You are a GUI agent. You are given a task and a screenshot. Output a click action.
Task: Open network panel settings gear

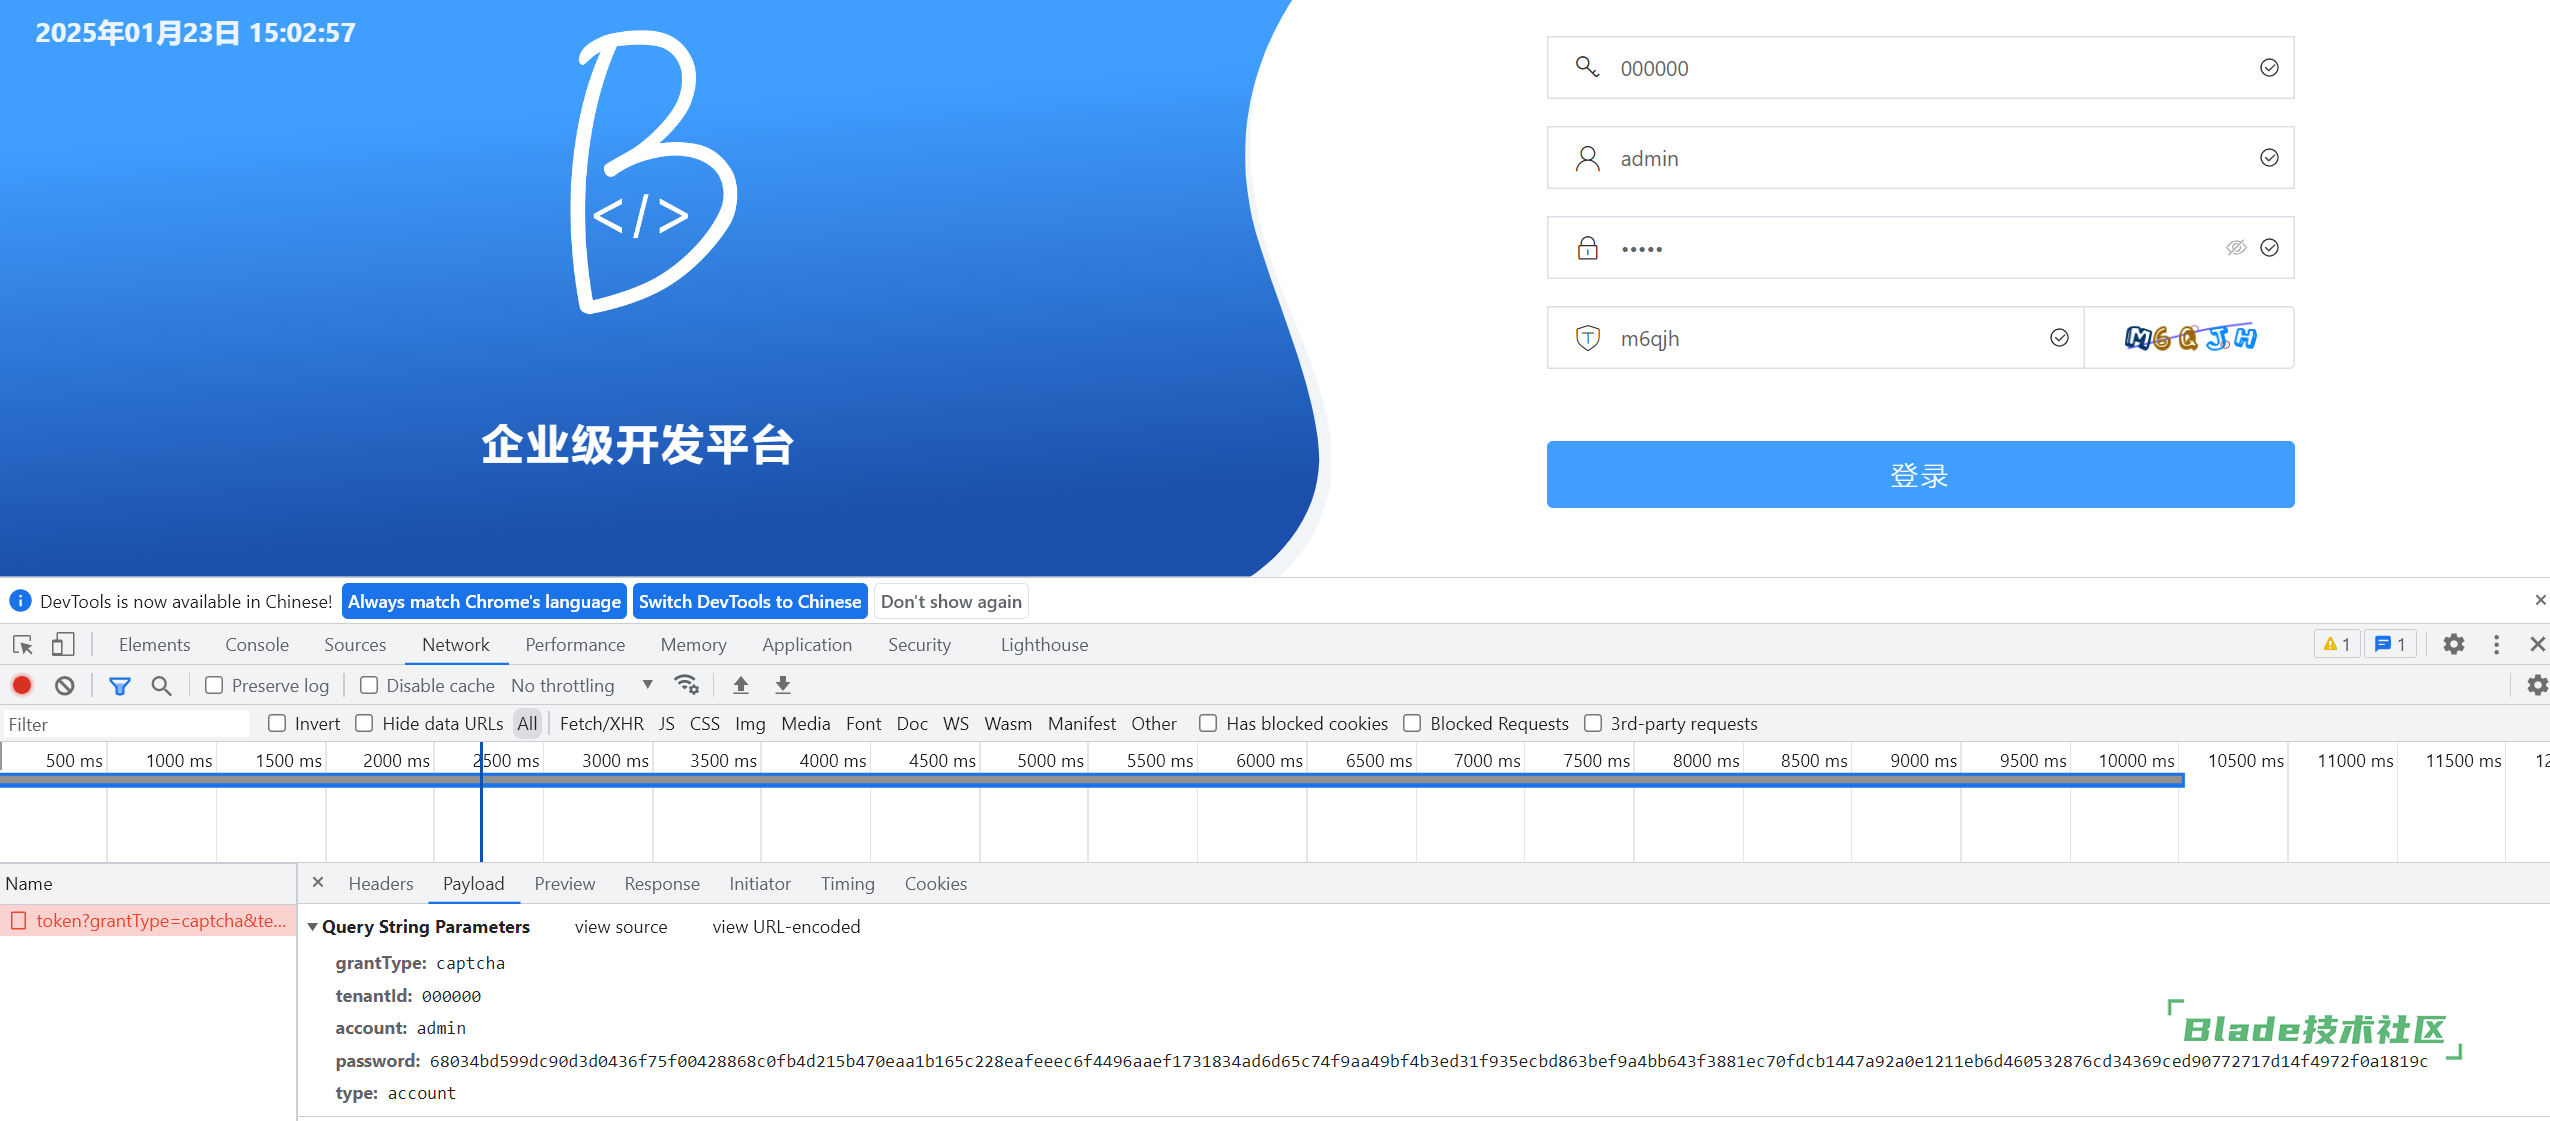pyautogui.click(x=2537, y=685)
